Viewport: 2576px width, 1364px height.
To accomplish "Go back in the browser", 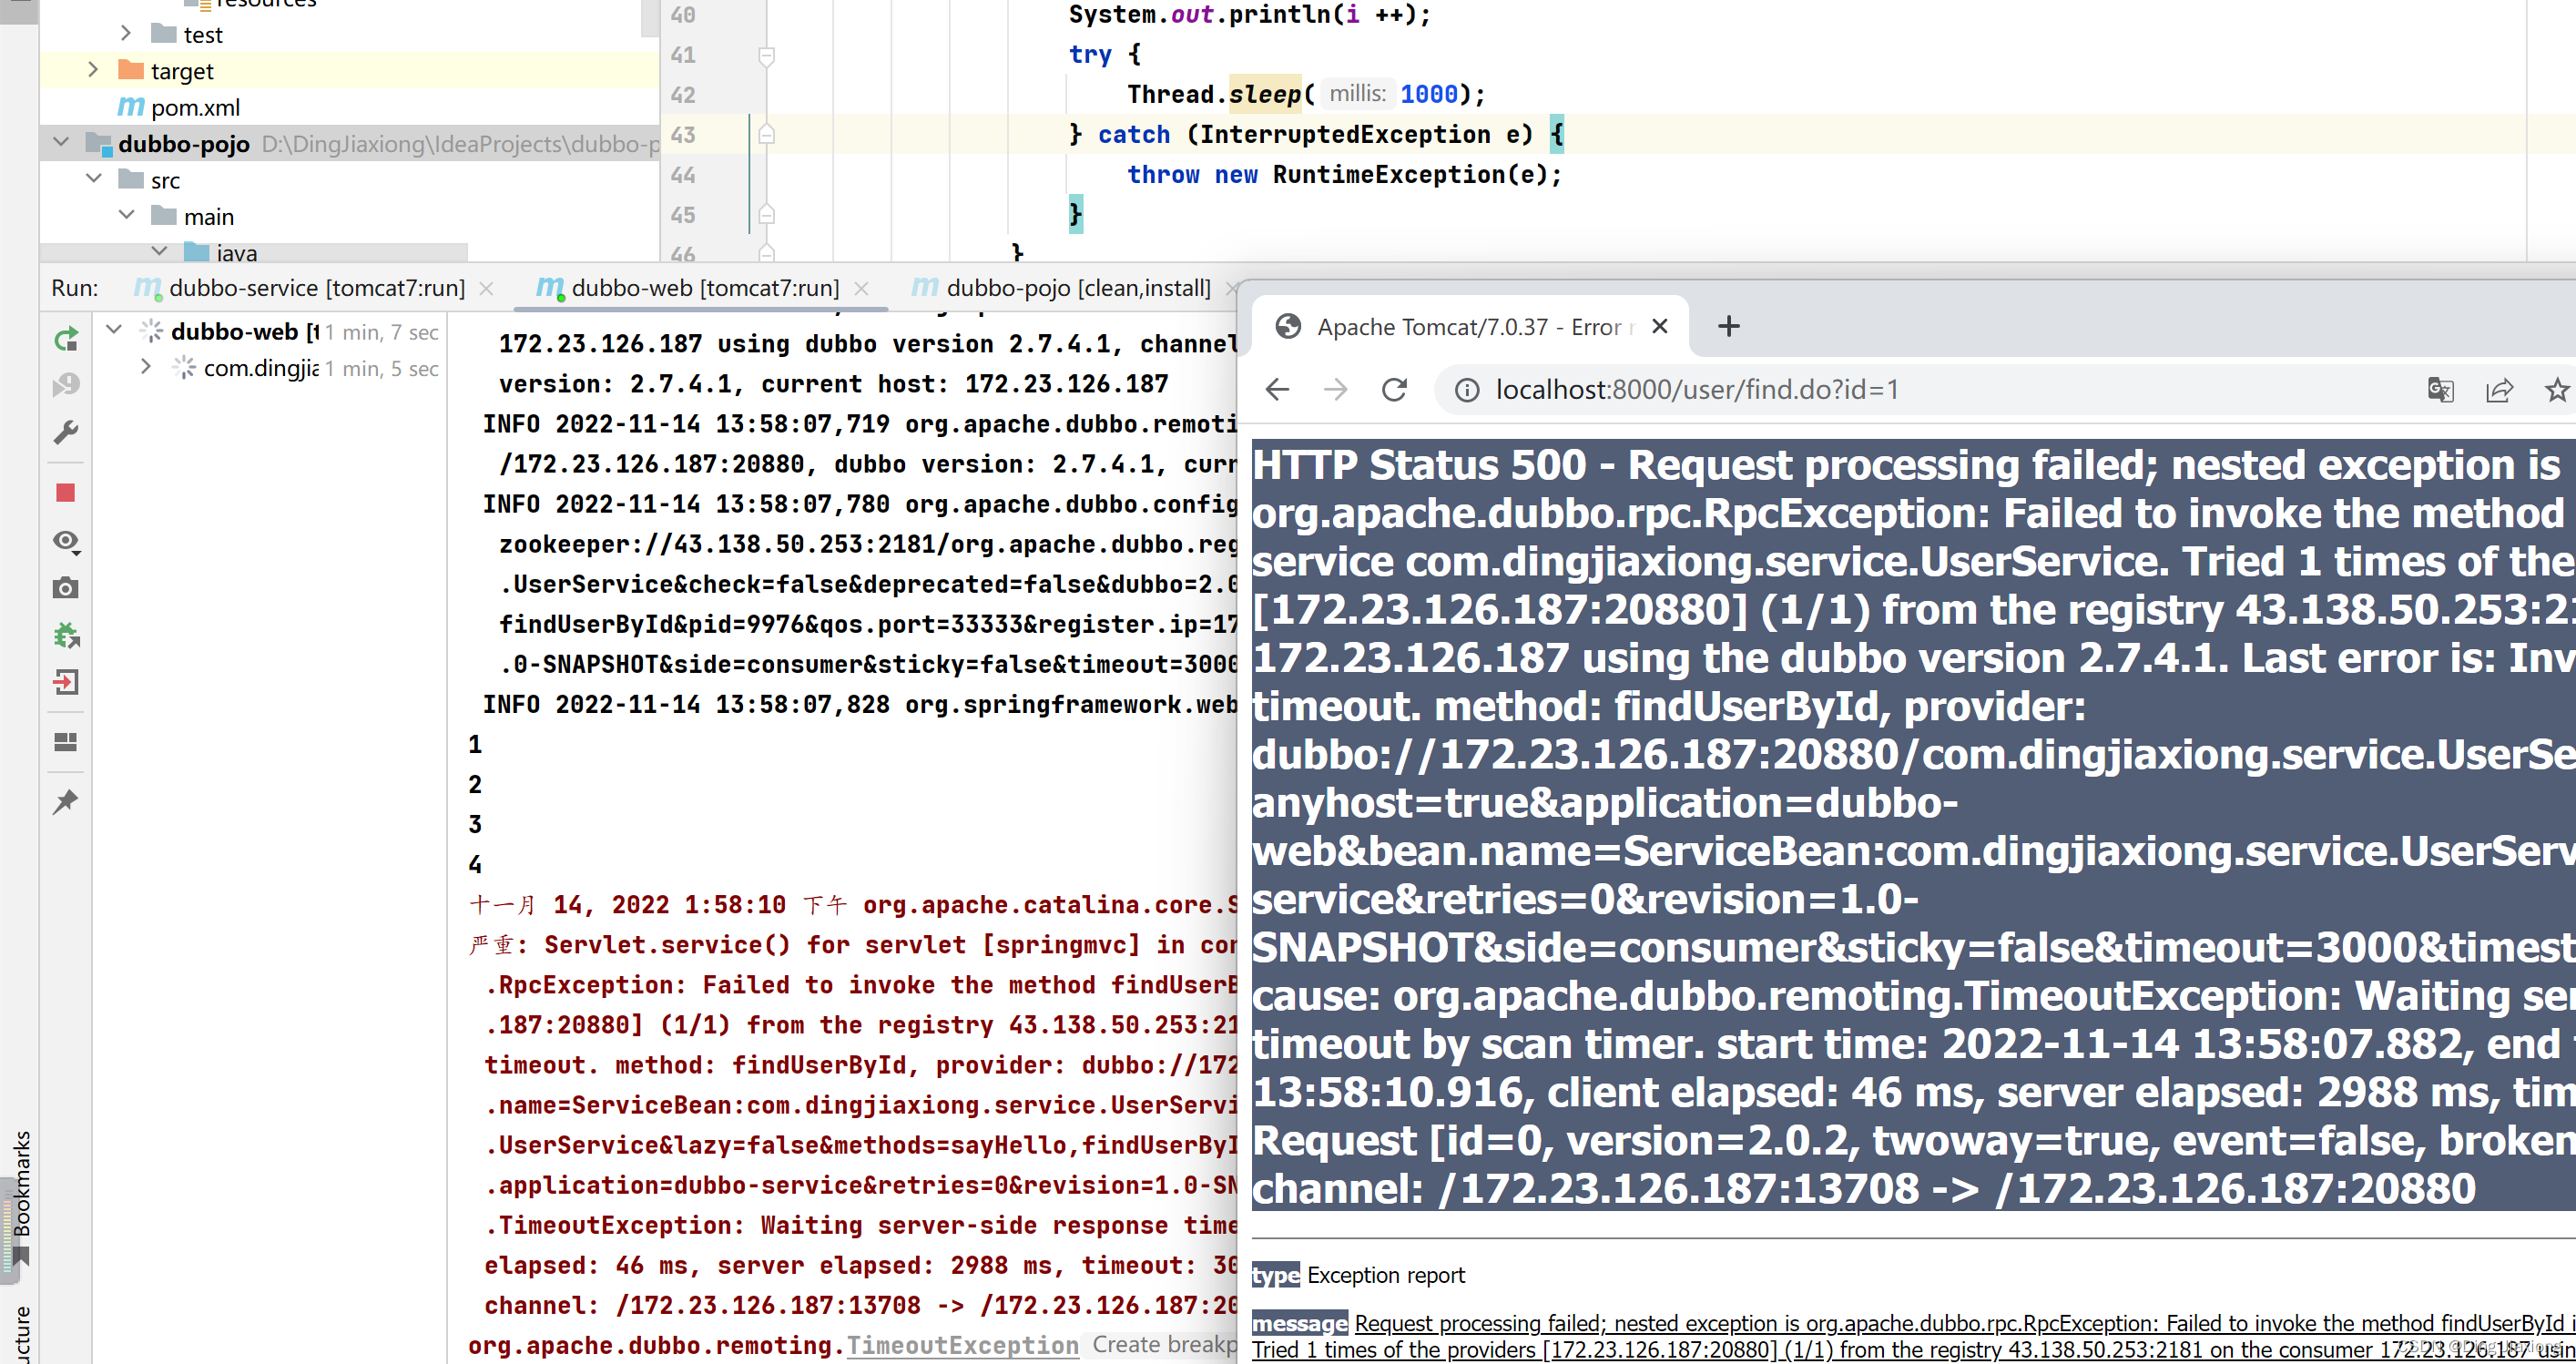I will (1278, 389).
